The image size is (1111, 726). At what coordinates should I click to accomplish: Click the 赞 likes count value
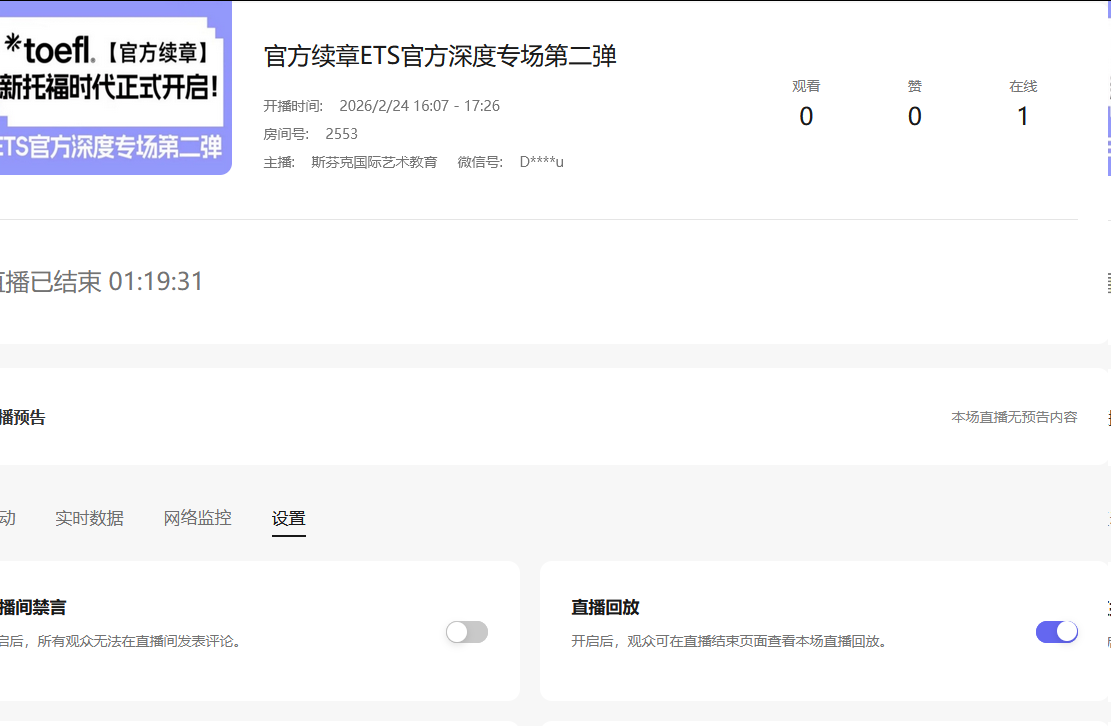click(x=915, y=116)
